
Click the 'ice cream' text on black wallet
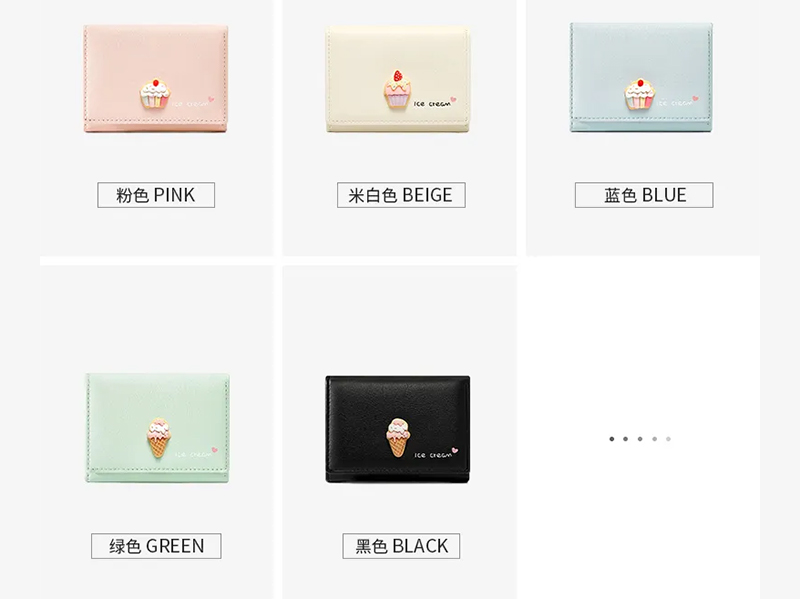(x=433, y=455)
